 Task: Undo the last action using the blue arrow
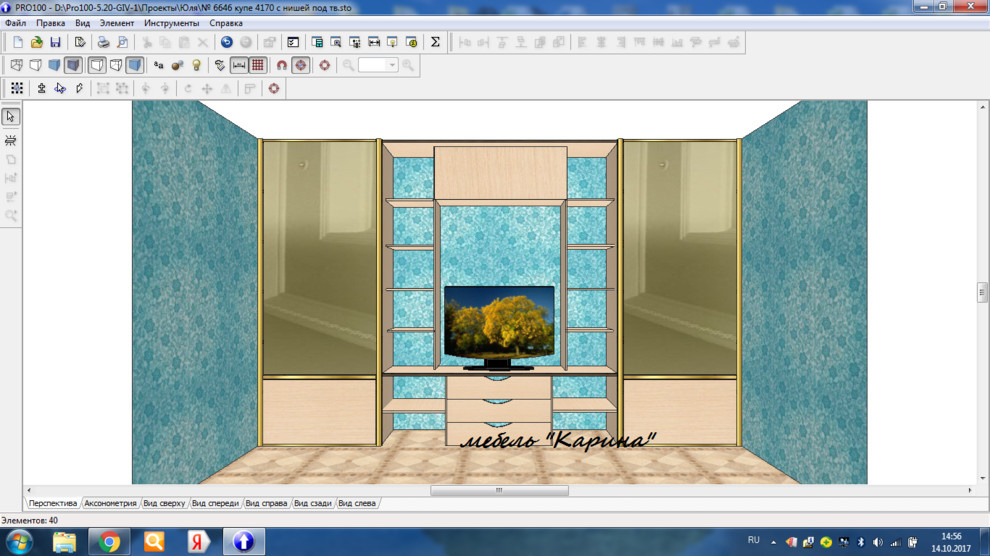(x=227, y=42)
